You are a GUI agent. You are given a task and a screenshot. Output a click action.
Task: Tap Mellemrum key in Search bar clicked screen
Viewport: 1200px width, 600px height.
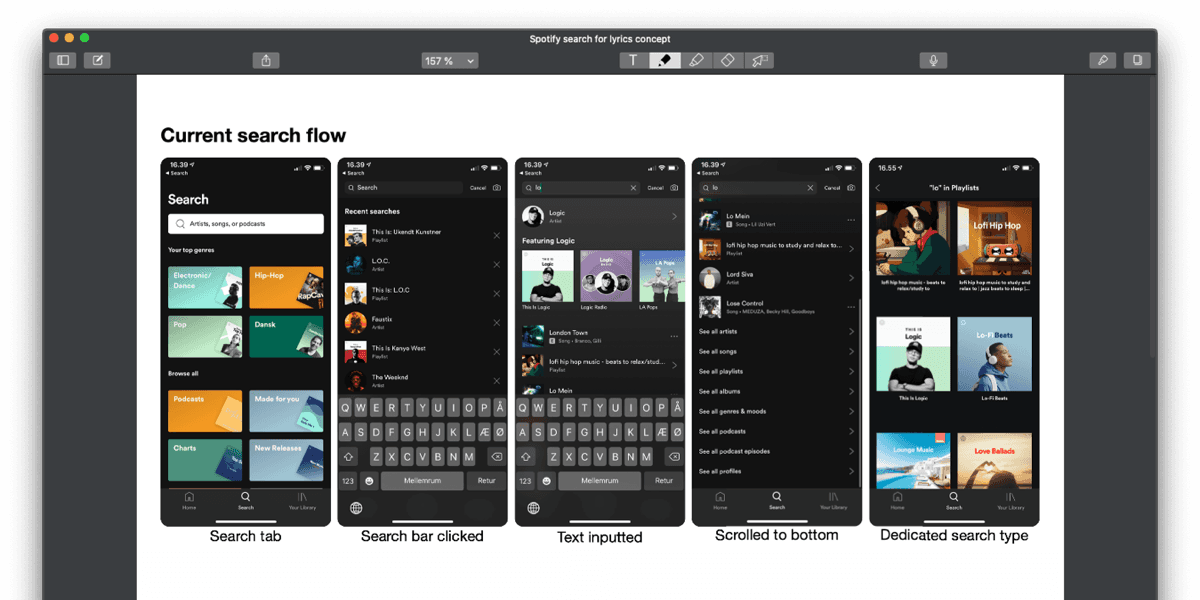(x=423, y=481)
